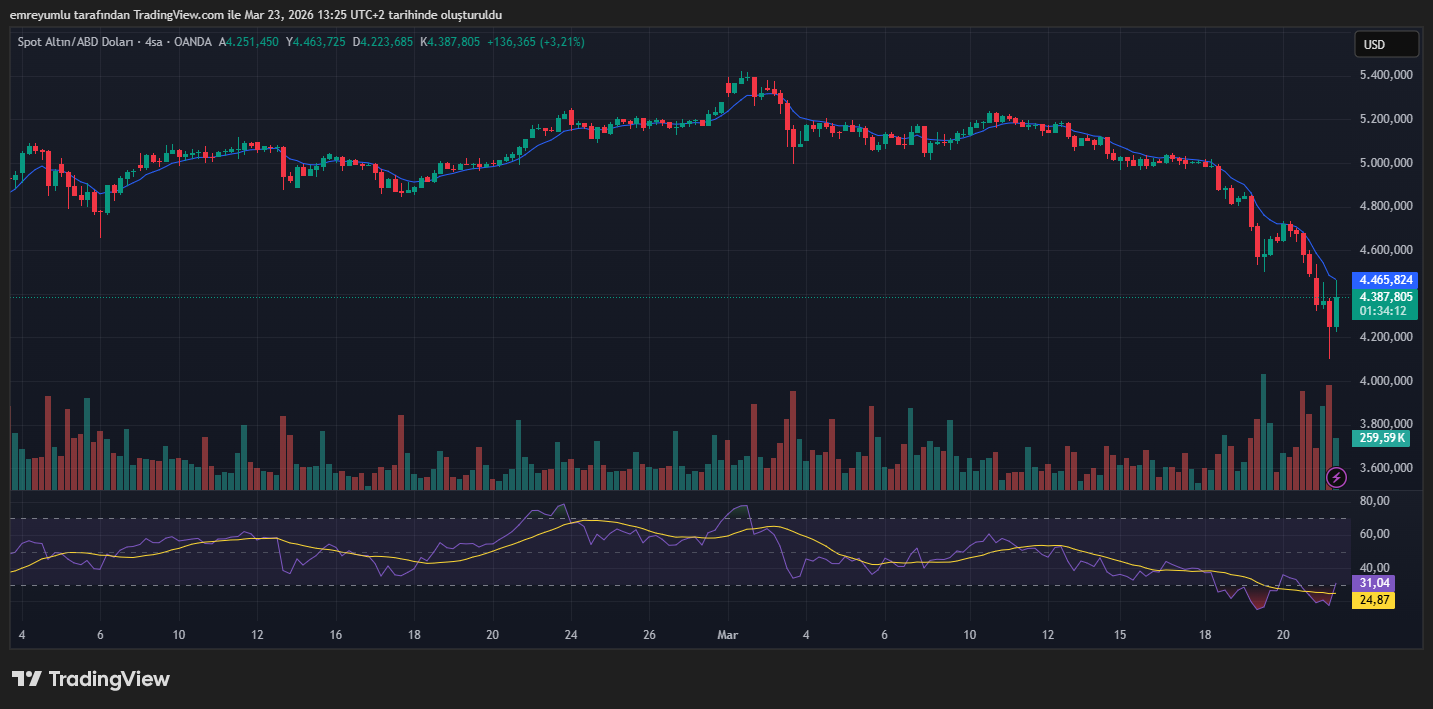Viewport: 1433px width, 709px height.
Task: Click the Mar label on time axis
Action: pyautogui.click(x=727, y=634)
